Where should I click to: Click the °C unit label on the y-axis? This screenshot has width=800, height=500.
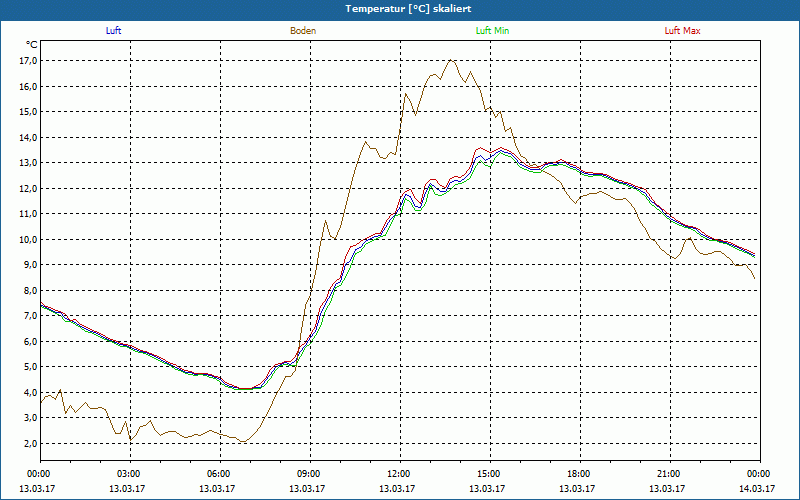coord(32,45)
